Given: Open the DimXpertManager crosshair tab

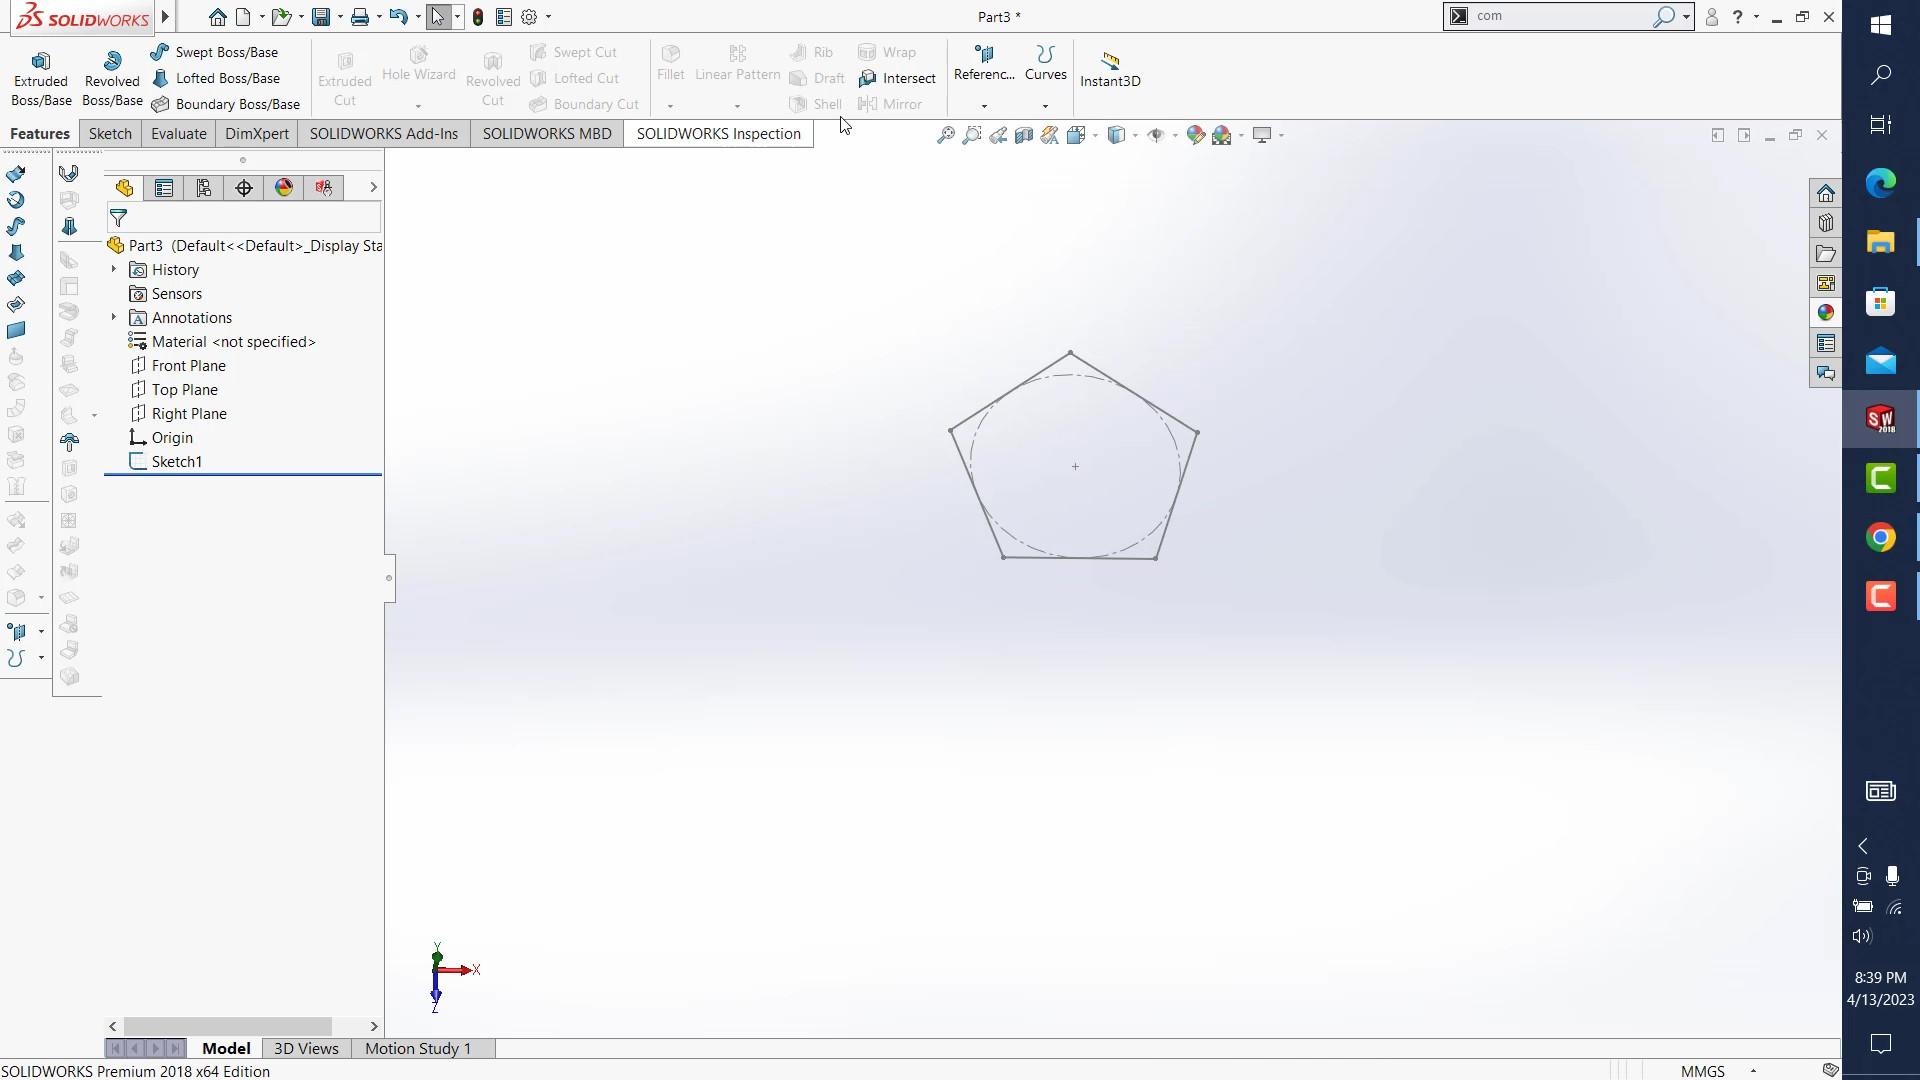Looking at the screenshot, I should pyautogui.click(x=244, y=188).
